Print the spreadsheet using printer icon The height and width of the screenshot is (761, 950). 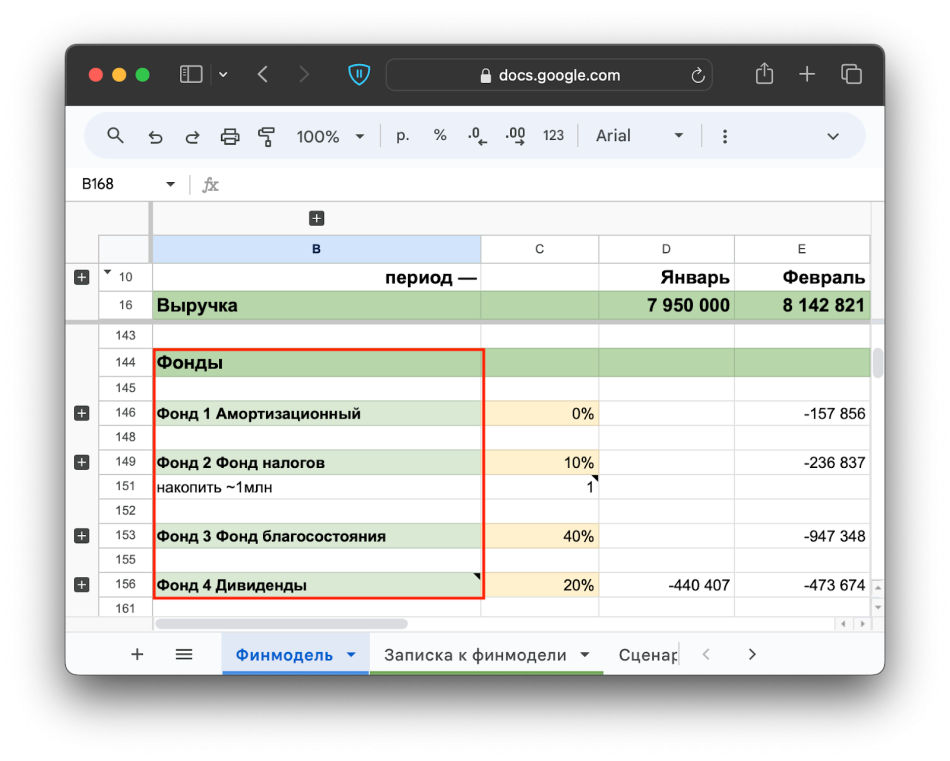230,136
